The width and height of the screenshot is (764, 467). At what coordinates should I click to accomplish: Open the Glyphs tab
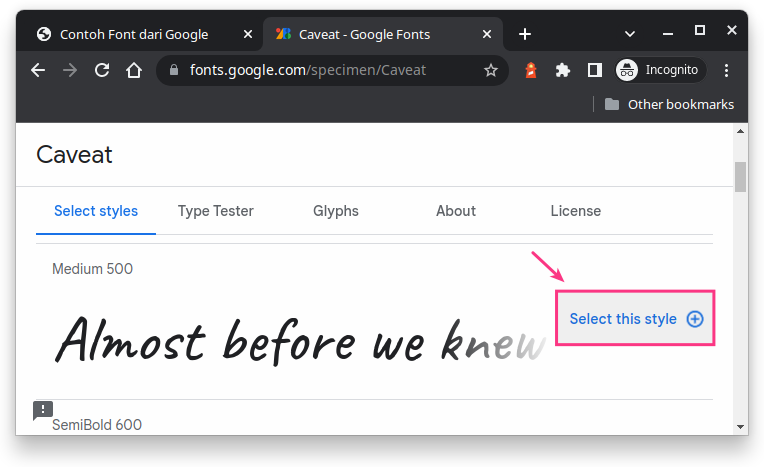(335, 211)
